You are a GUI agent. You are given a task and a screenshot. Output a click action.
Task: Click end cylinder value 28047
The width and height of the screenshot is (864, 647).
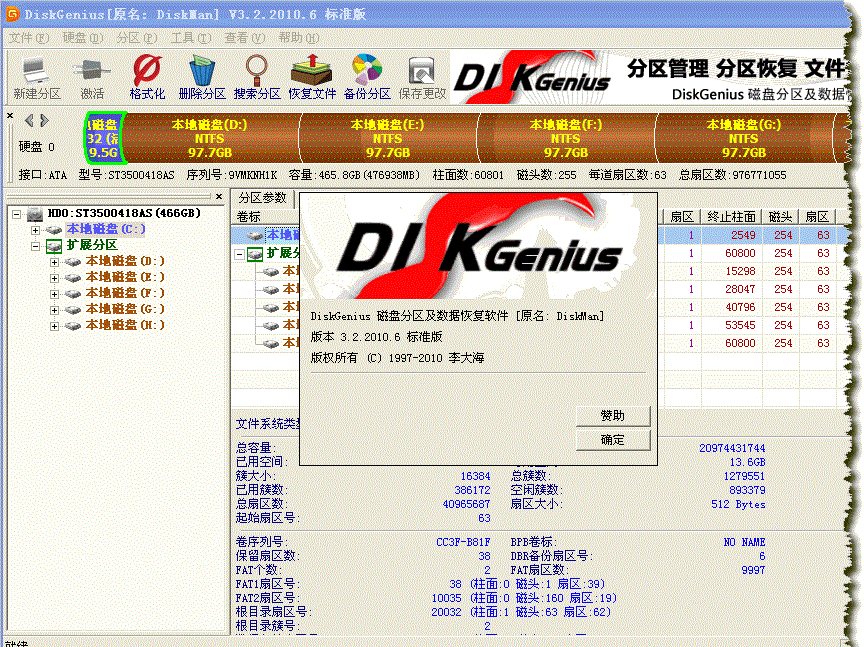point(740,289)
